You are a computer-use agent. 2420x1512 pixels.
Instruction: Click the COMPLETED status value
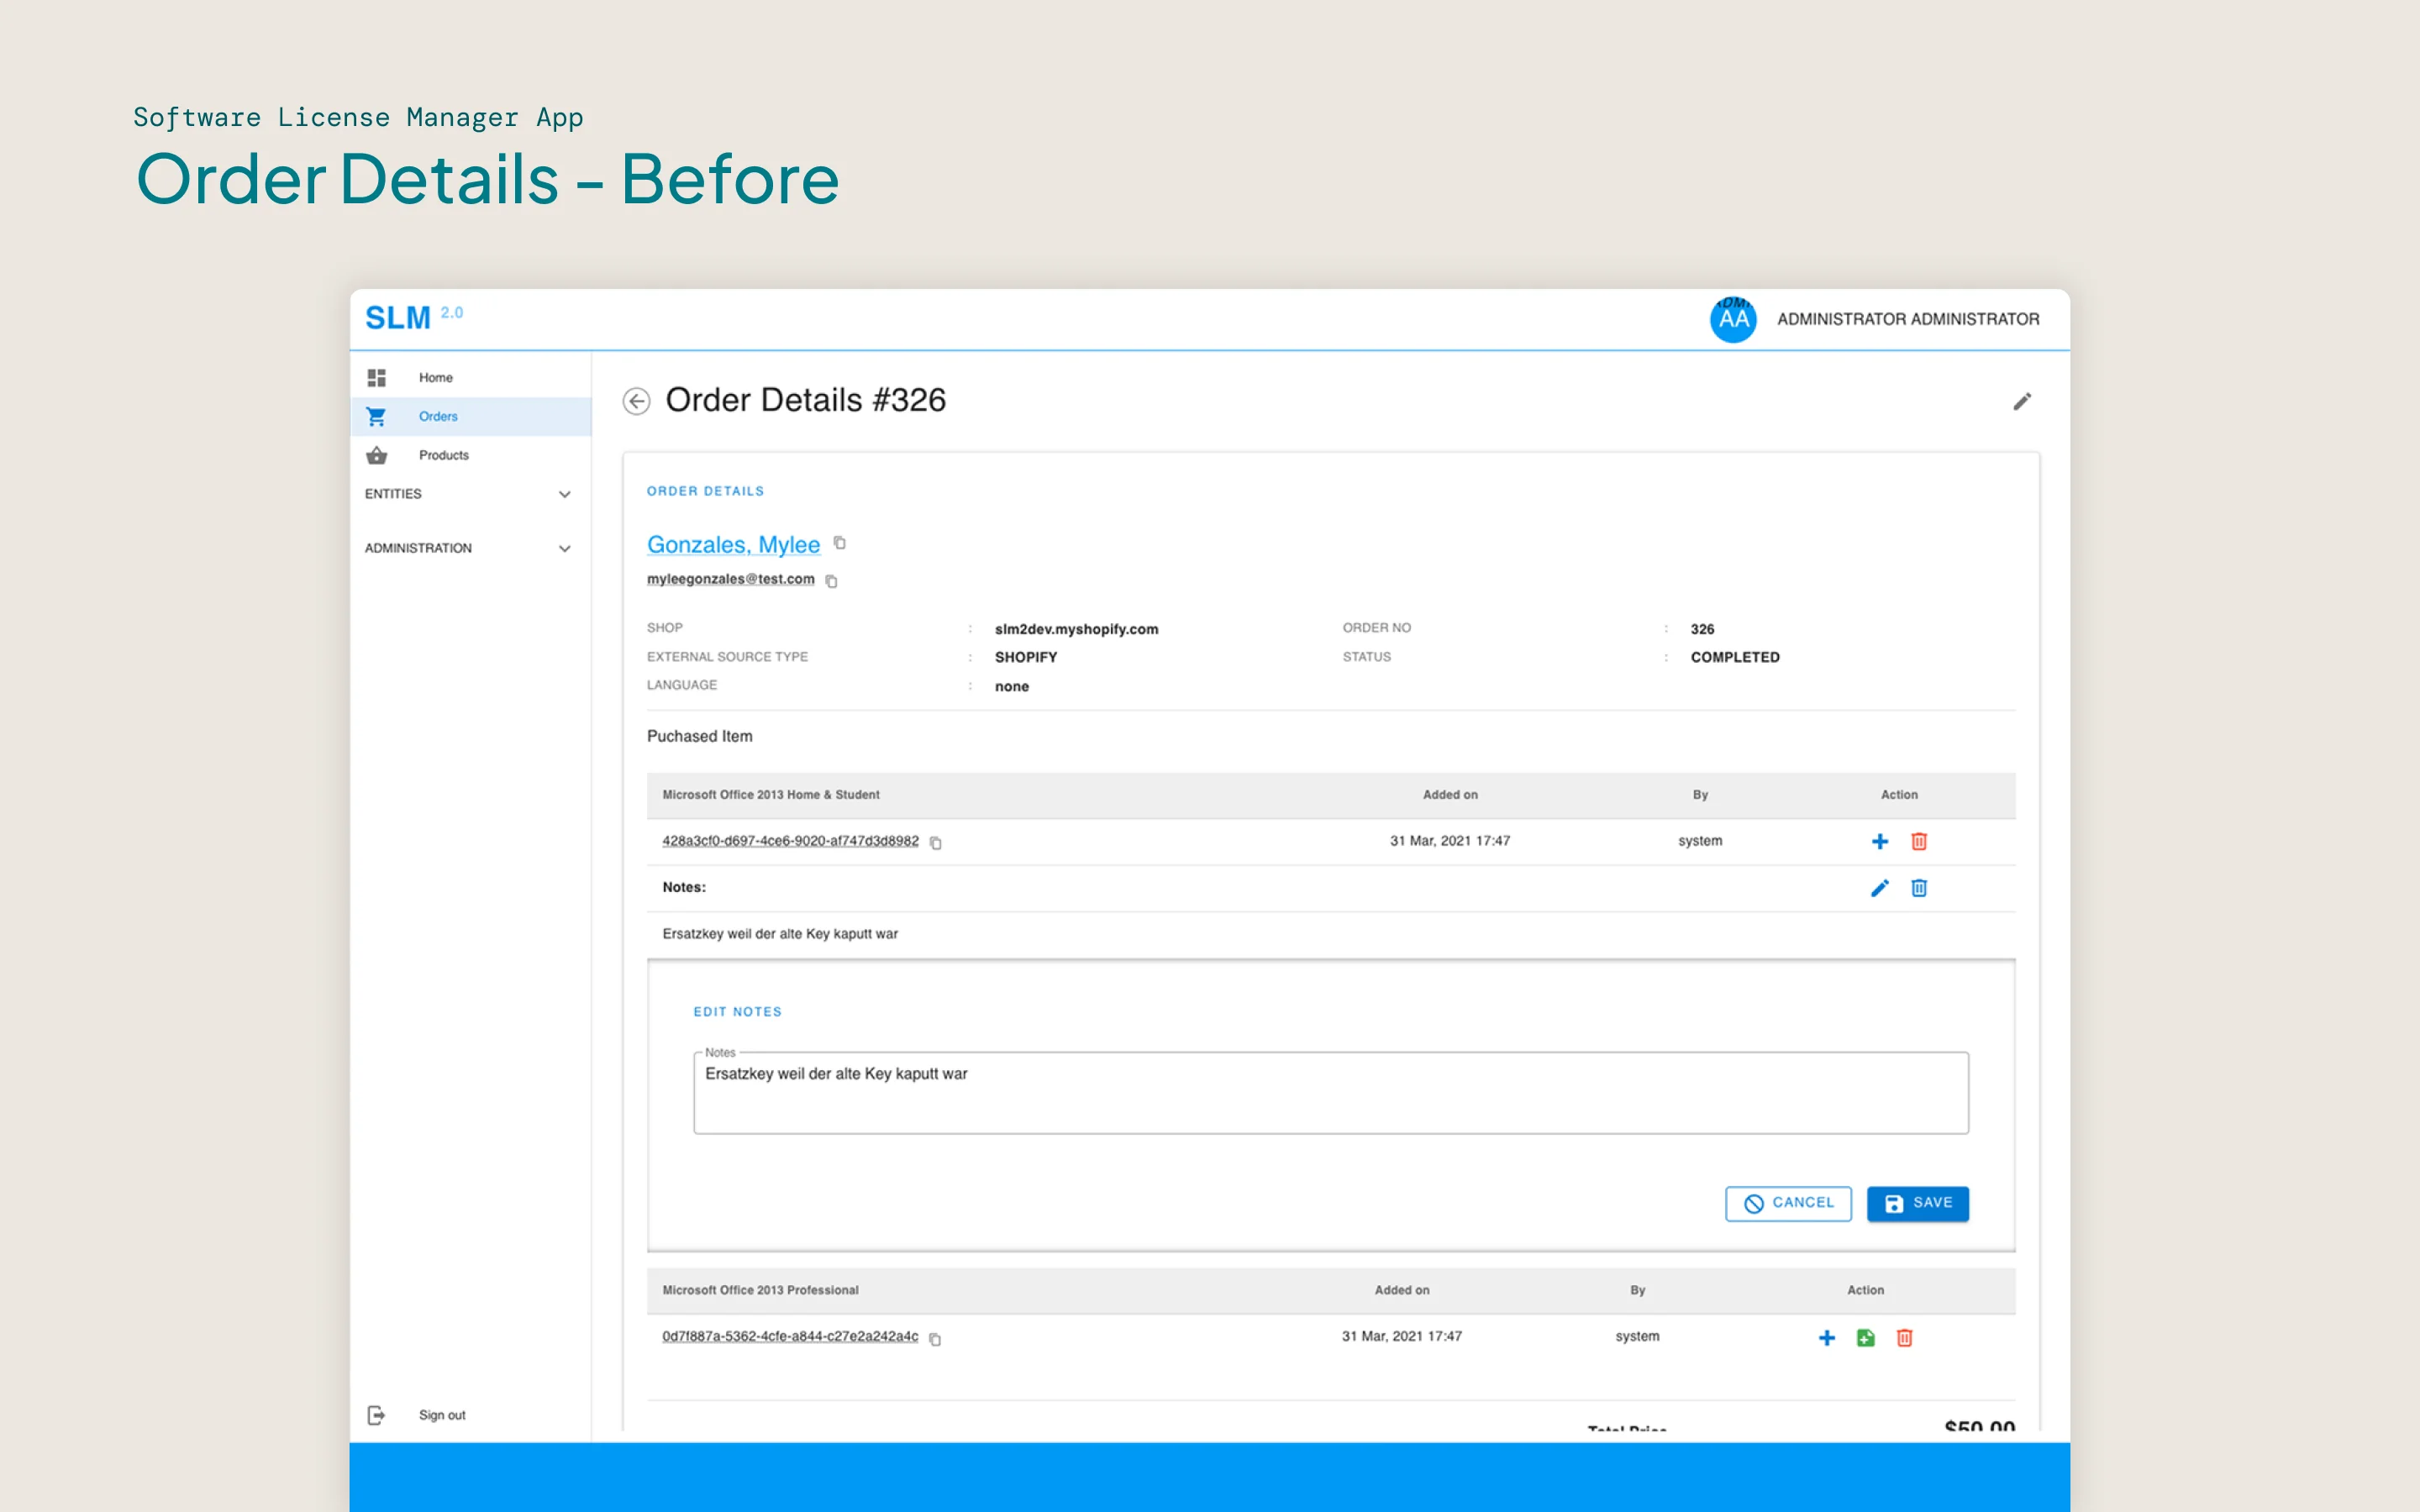pyautogui.click(x=1735, y=657)
